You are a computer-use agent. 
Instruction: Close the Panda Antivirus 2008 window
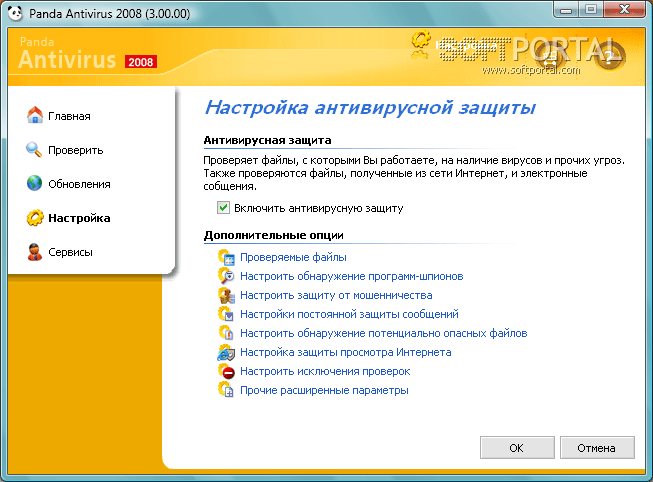624,10
